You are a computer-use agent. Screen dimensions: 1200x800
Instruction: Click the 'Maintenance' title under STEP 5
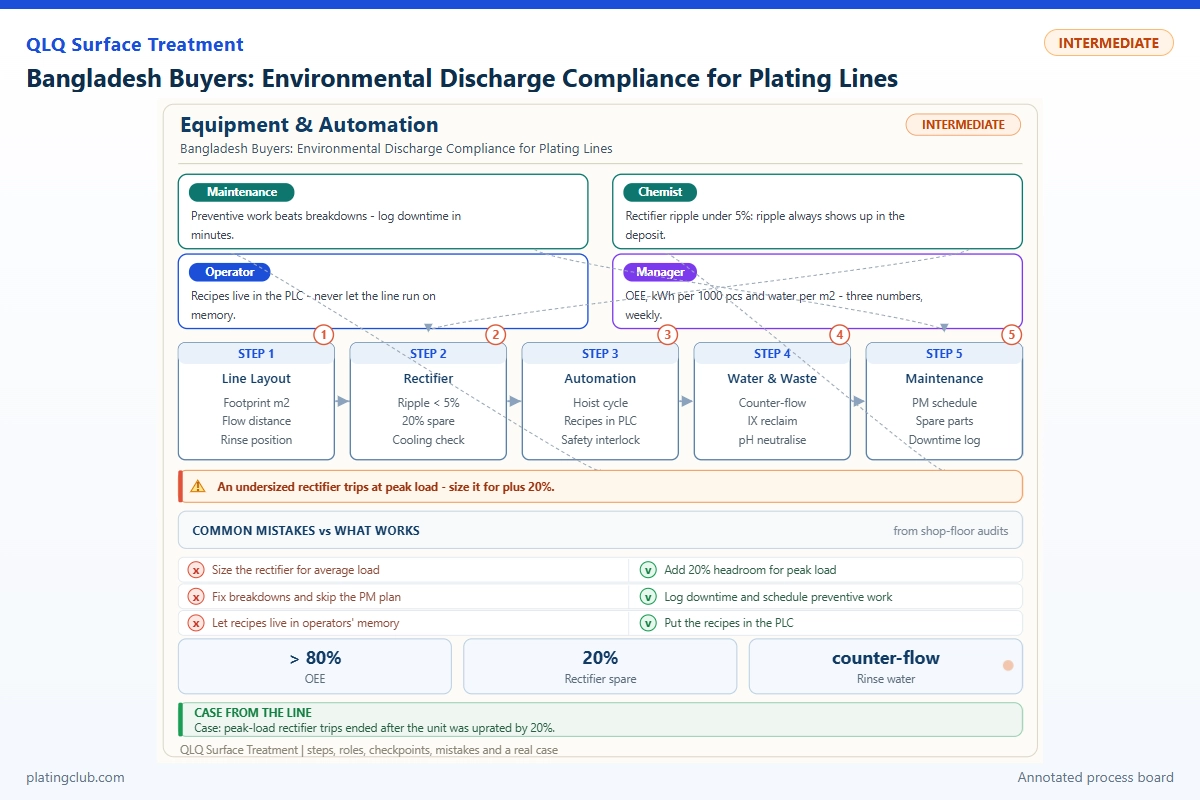pyautogui.click(x=944, y=379)
